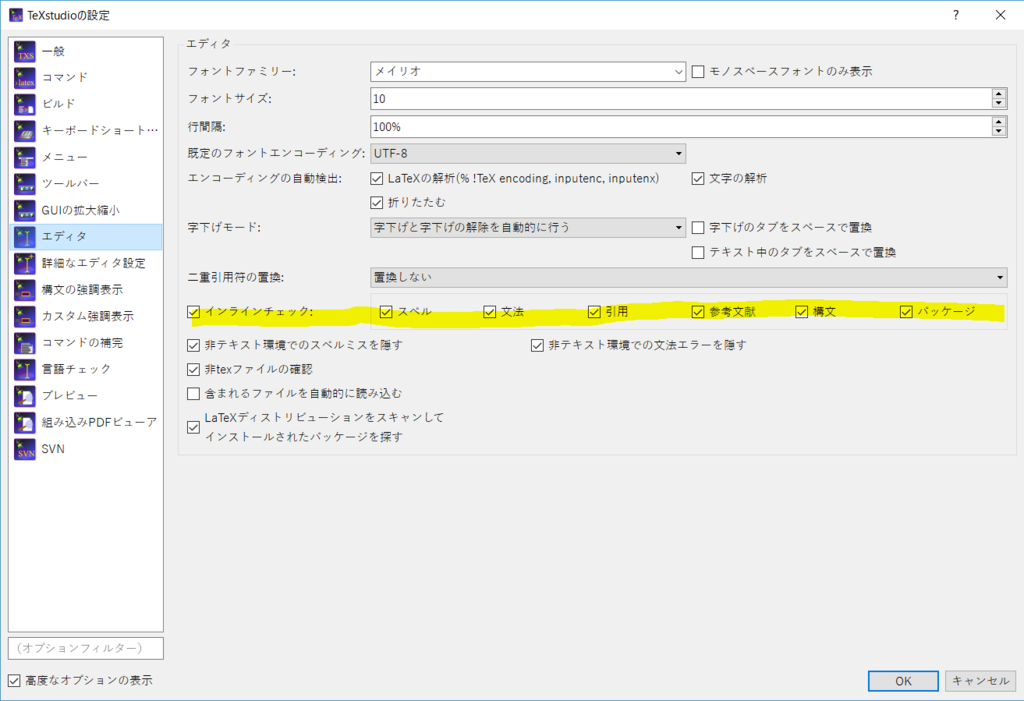Click the OK button
1024x701 pixels.
click(x=902, y=680)
